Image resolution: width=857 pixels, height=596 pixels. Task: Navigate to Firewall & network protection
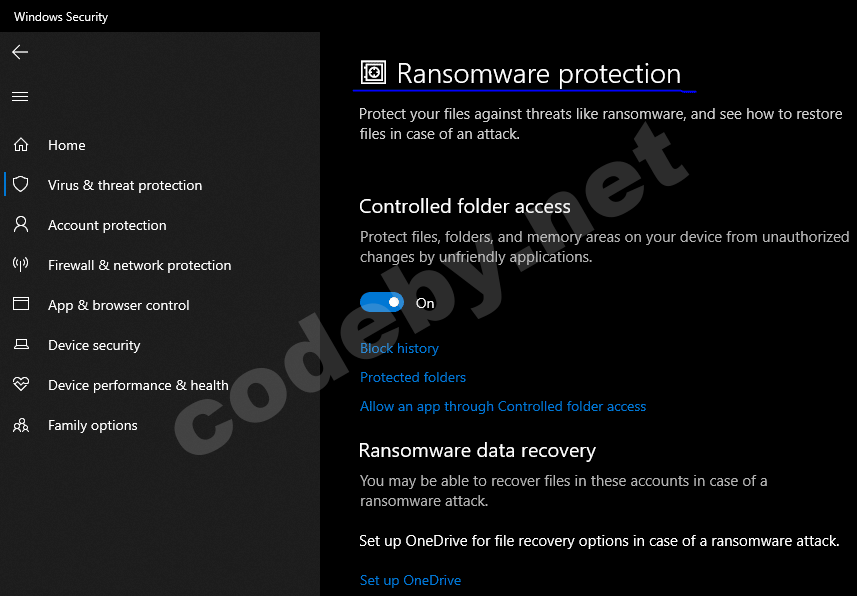(x=139, y=265)
